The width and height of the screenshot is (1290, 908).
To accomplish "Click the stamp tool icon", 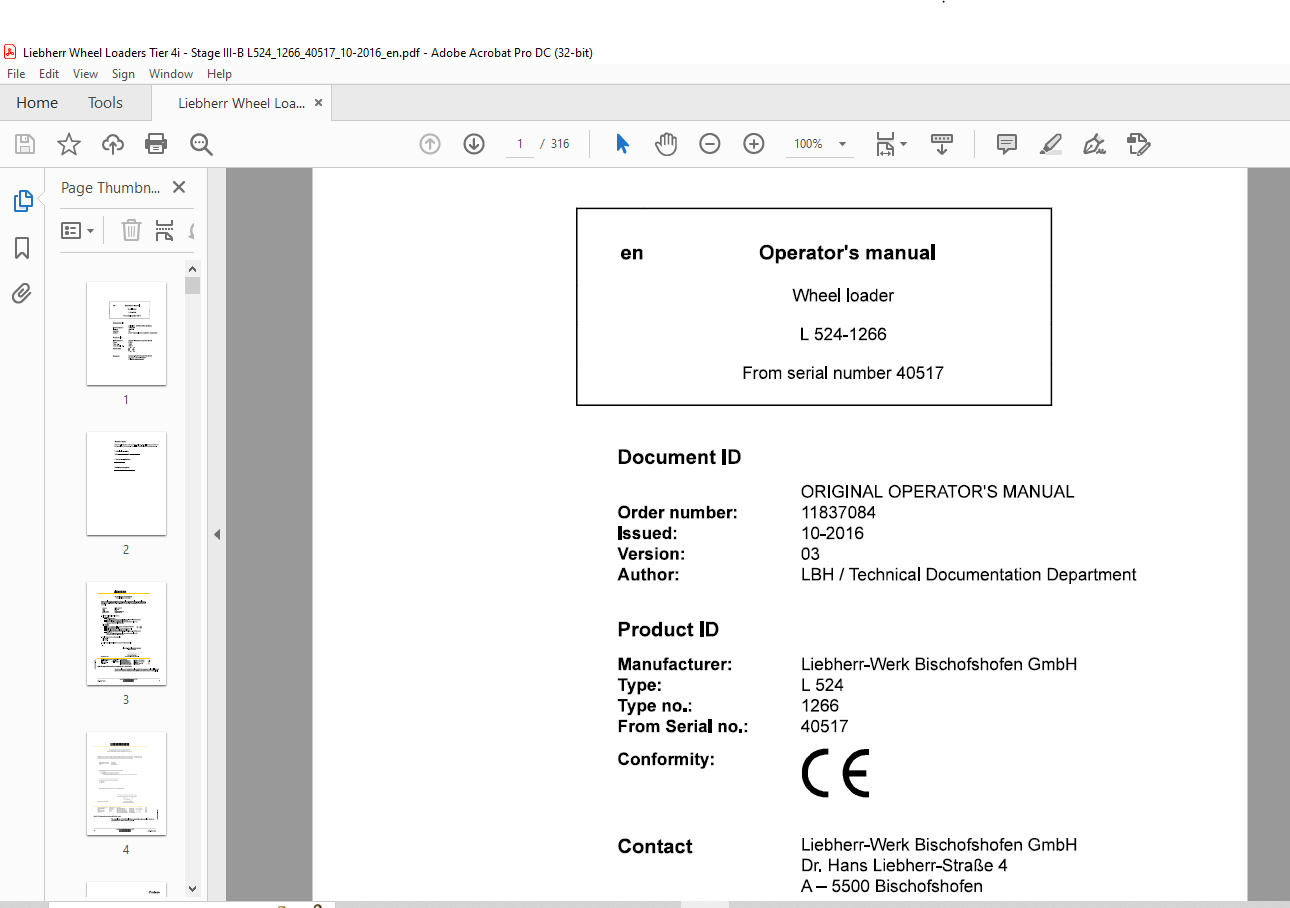I will click(x=1138, y=144).
